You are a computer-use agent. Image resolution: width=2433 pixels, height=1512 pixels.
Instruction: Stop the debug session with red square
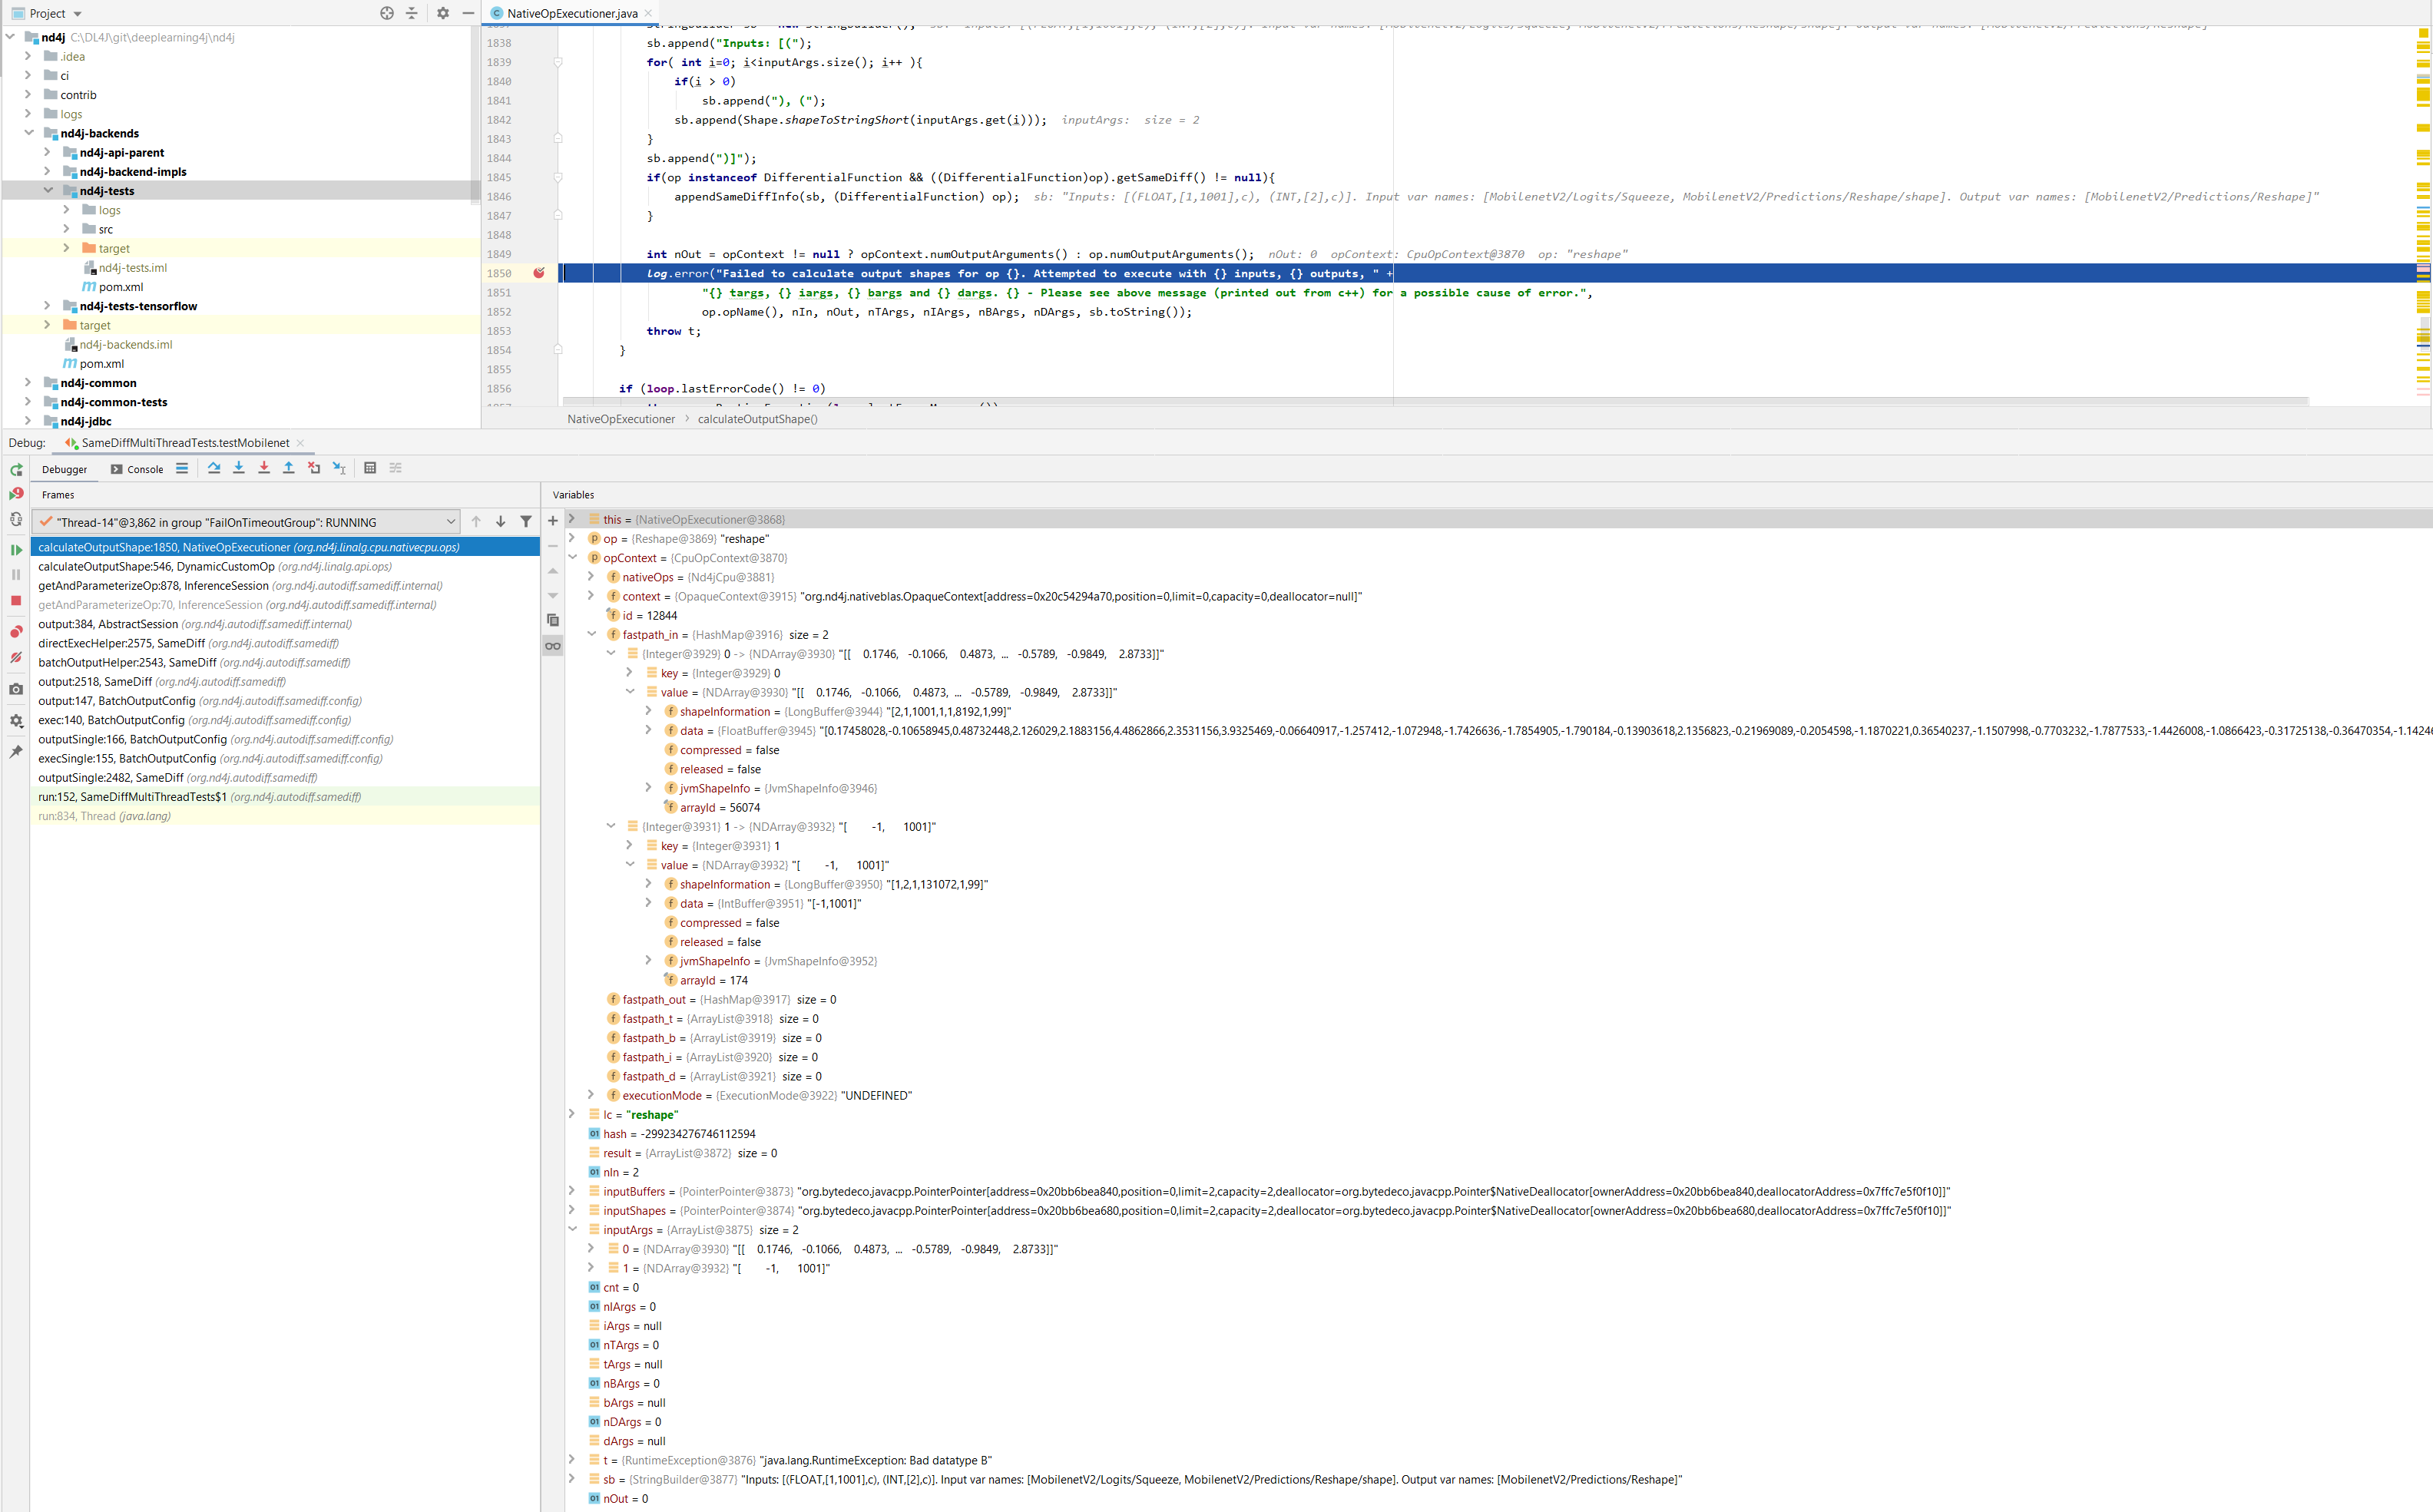(15, 600)
